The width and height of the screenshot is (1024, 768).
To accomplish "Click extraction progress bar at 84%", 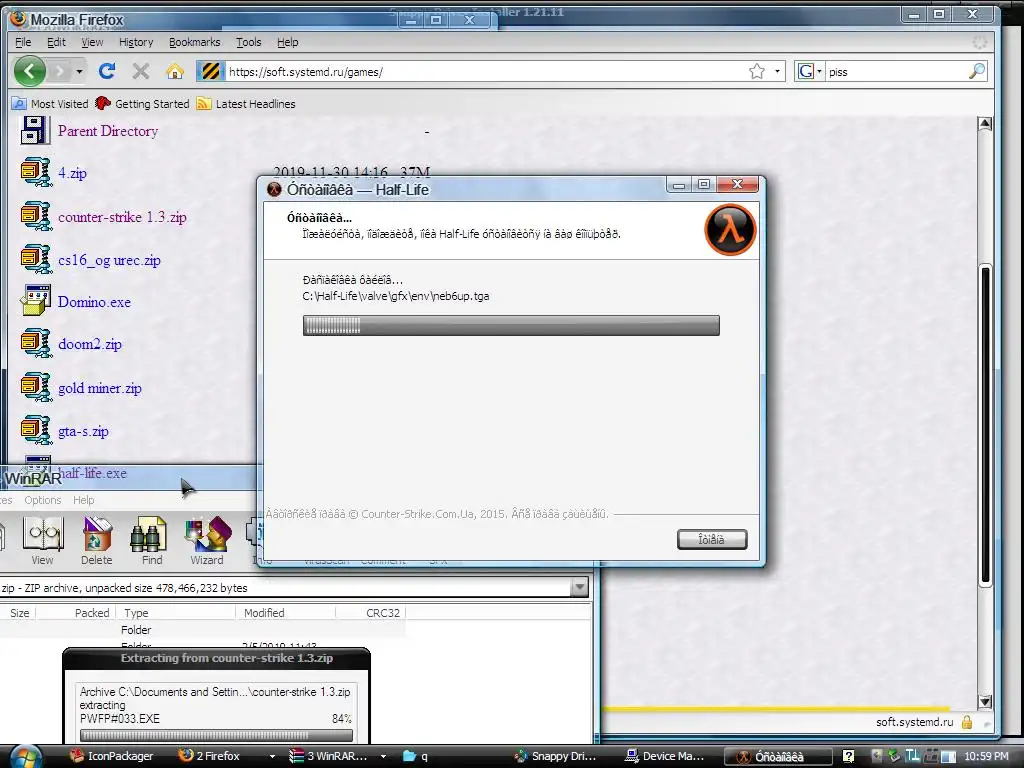I will click(x=216, y=736).
